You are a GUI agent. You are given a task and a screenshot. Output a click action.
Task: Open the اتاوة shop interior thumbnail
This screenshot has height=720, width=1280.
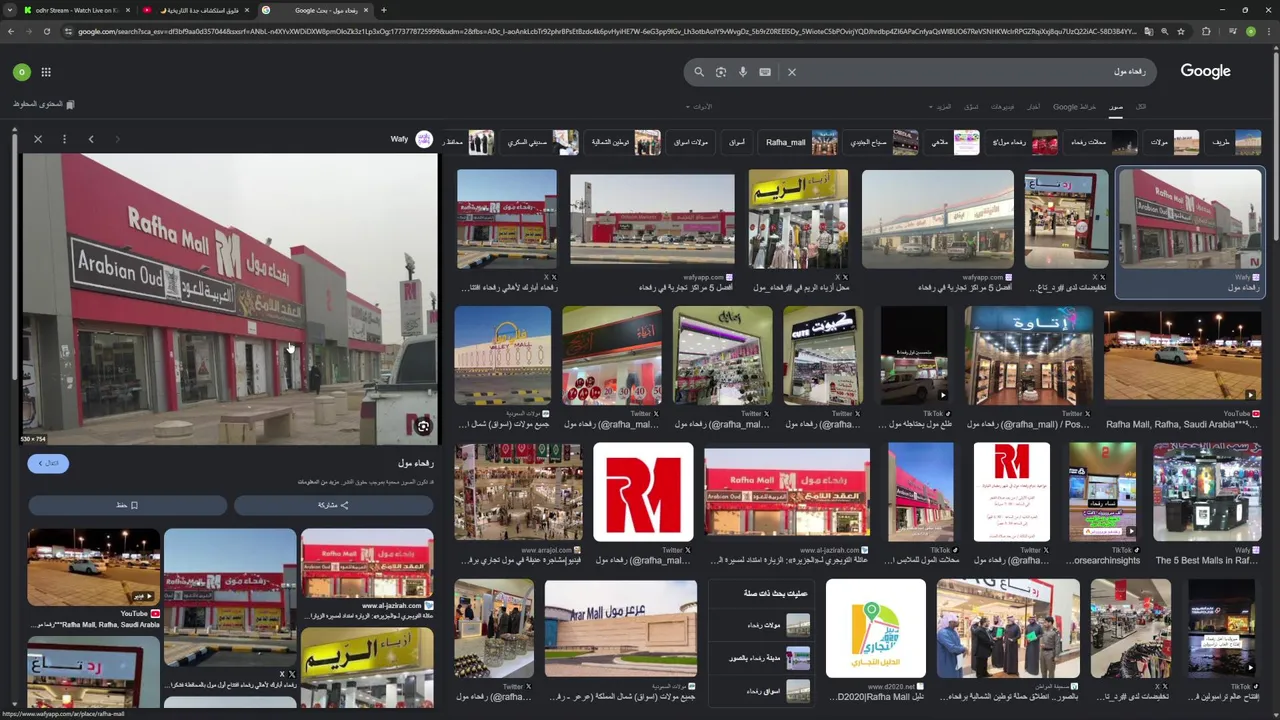[1028, 356]
